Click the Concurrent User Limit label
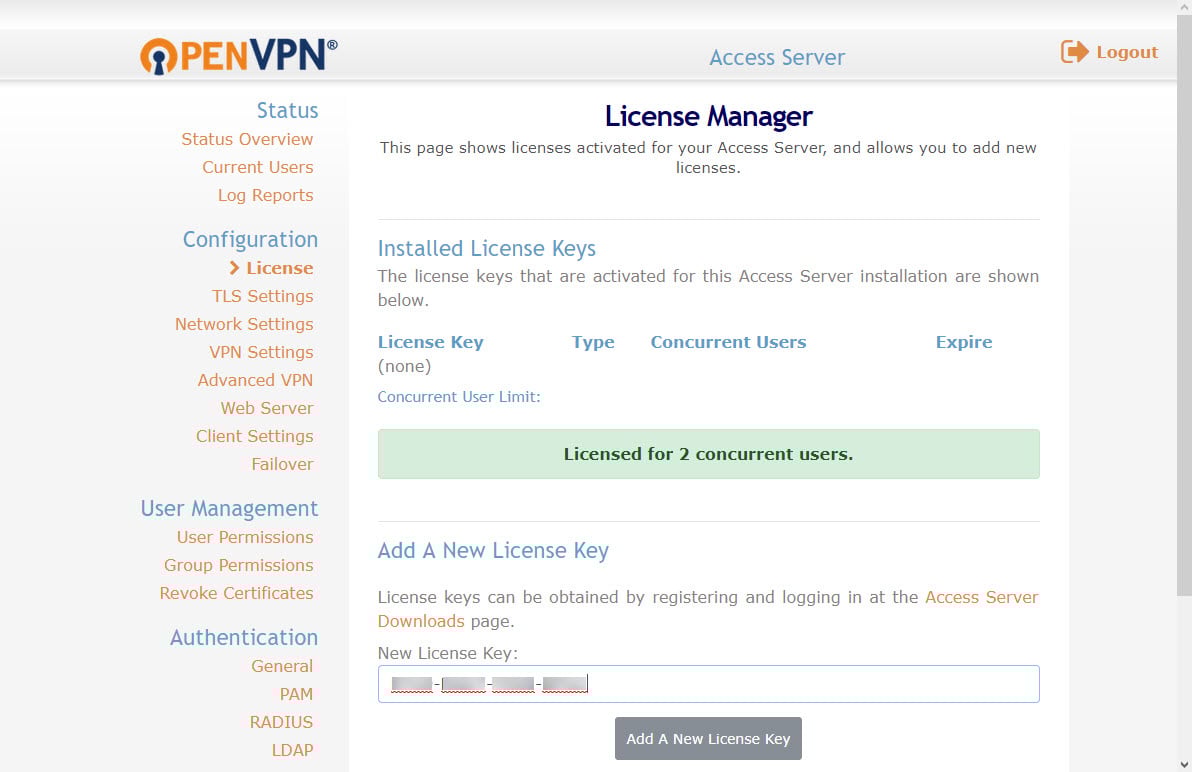 460,396
